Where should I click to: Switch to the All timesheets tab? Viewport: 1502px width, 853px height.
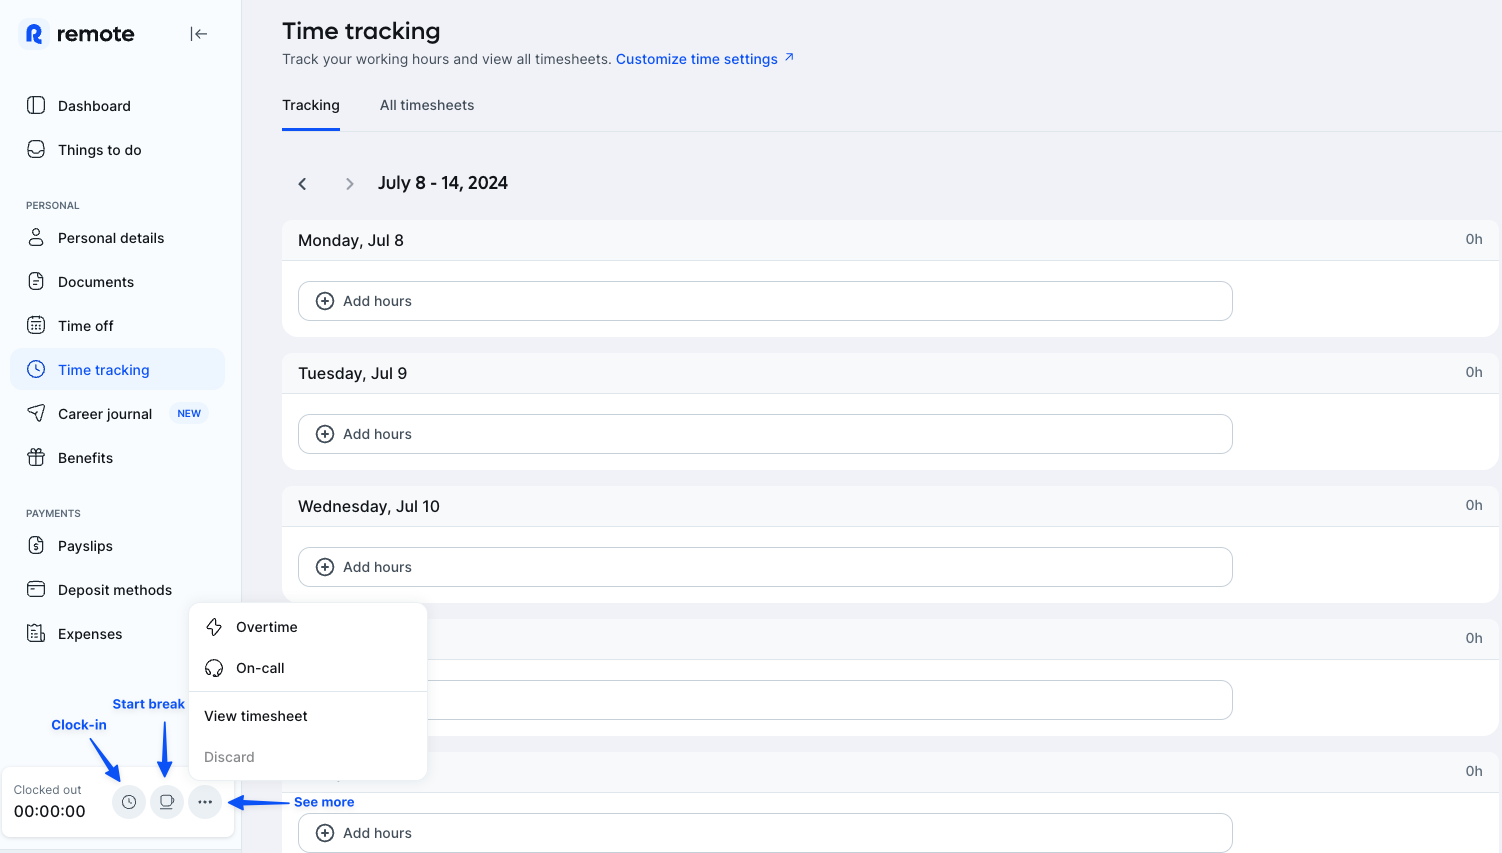[427, 105]
